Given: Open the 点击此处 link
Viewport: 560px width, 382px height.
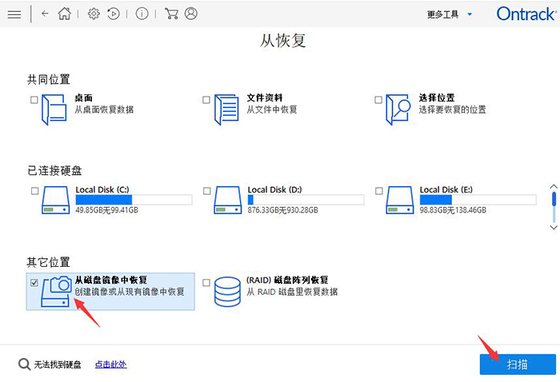Looking at the screenshot, I should (111, 365).
